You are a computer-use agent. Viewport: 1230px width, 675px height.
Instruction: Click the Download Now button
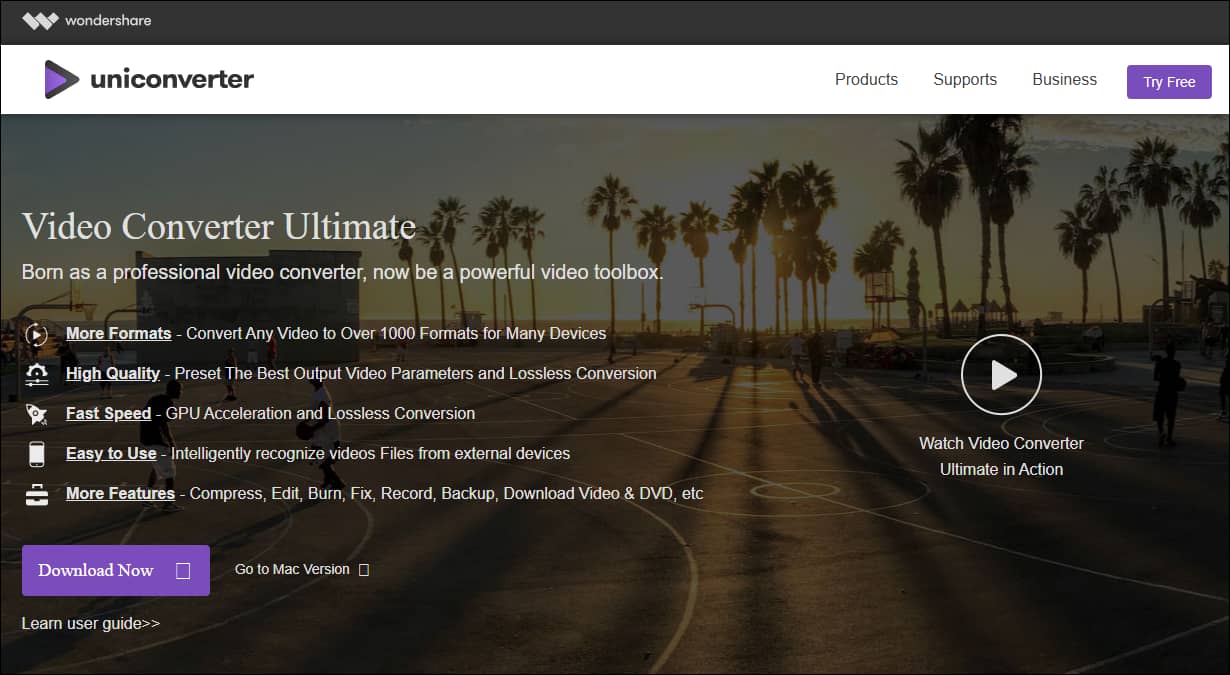click(x=95, y=570)
